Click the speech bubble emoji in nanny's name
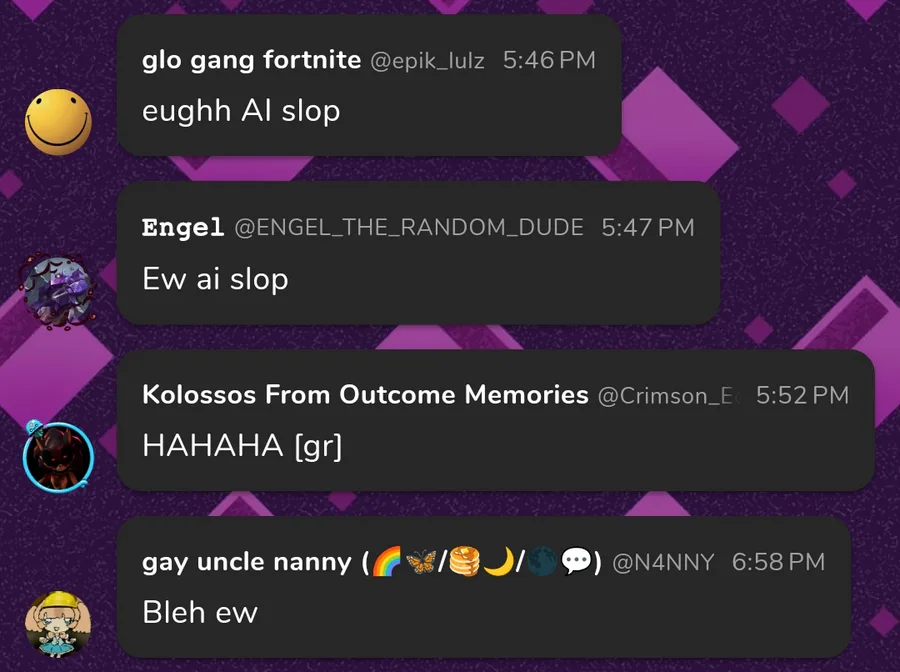The height and width of the screenshot is (672, 900). (x=576, y=562)
